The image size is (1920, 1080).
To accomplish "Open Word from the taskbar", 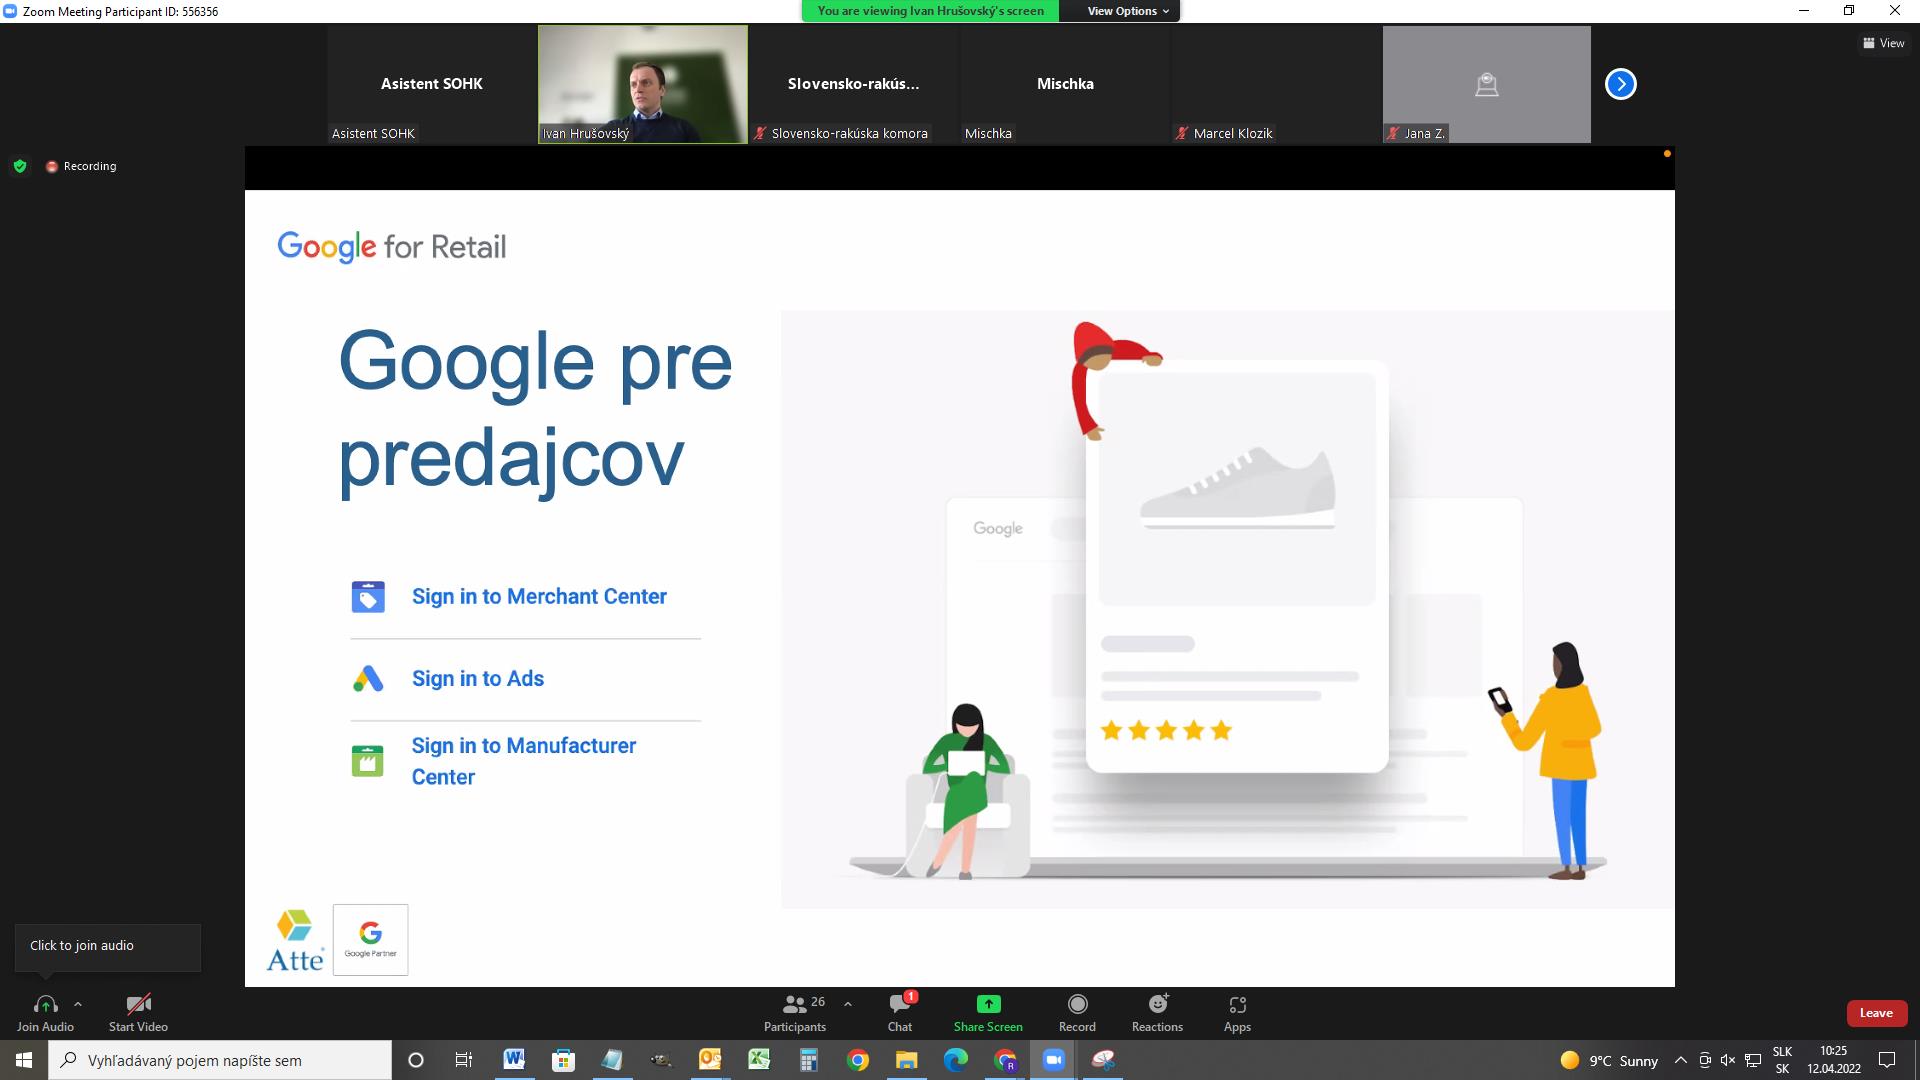I will coord(514,1060).
